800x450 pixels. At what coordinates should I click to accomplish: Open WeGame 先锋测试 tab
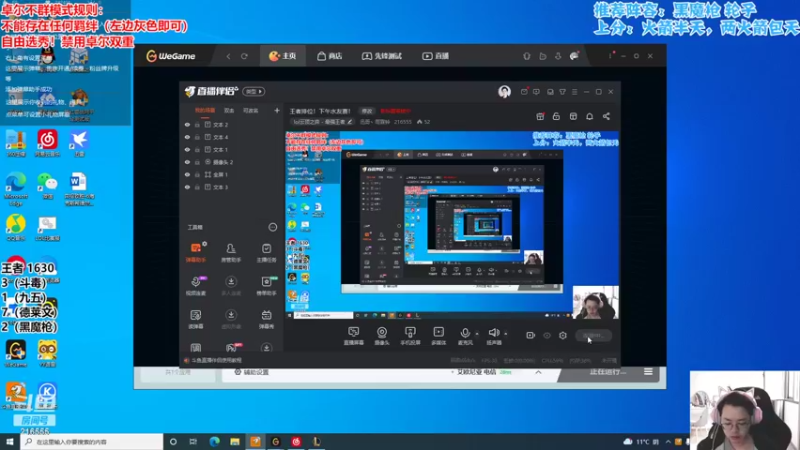point(382,56)
